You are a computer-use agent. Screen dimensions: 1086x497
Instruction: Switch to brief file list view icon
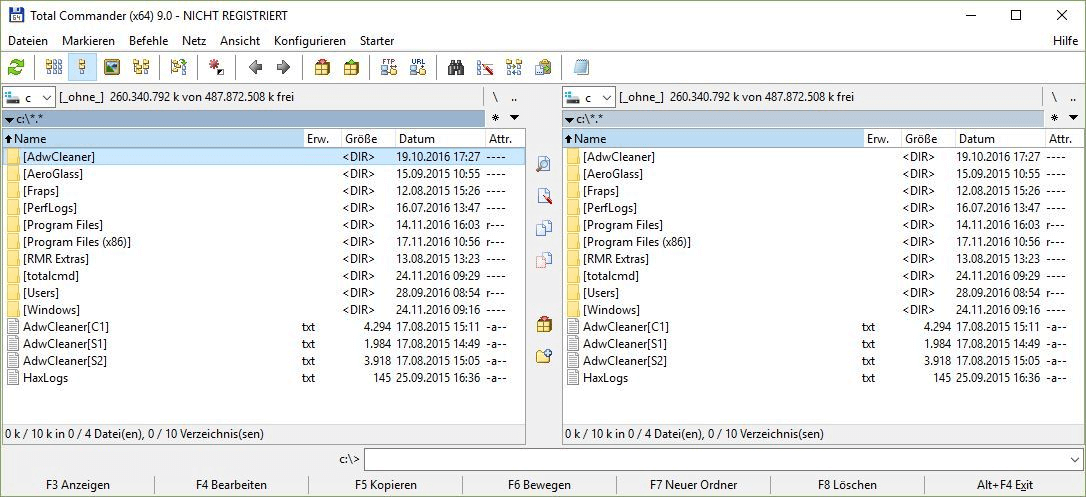point(53,67)
